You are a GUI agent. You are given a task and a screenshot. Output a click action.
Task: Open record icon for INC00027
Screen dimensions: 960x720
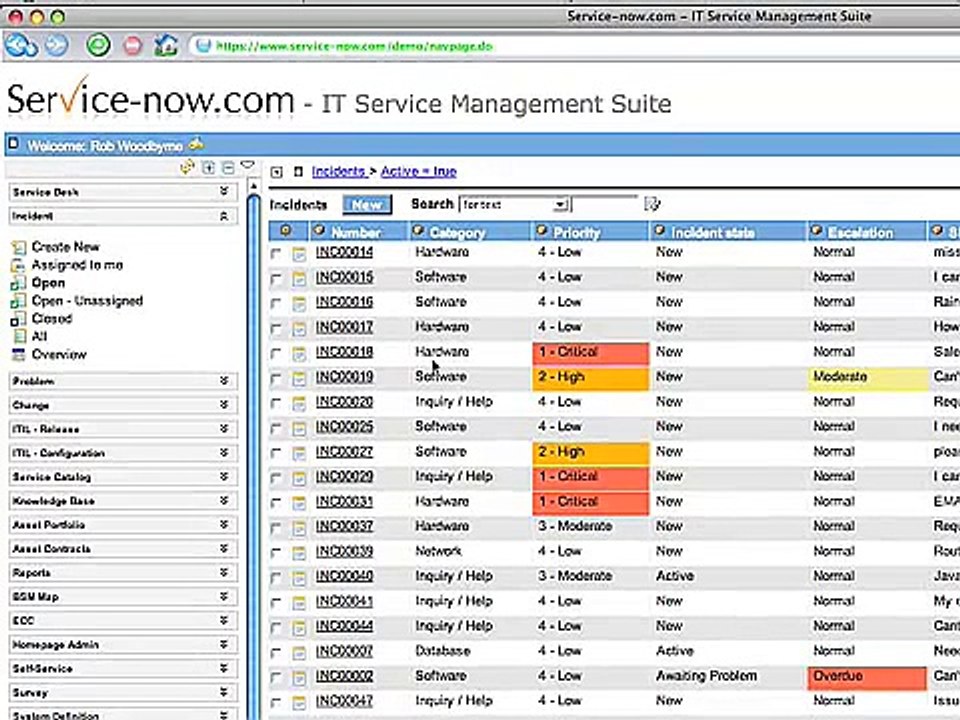[299, 453]
